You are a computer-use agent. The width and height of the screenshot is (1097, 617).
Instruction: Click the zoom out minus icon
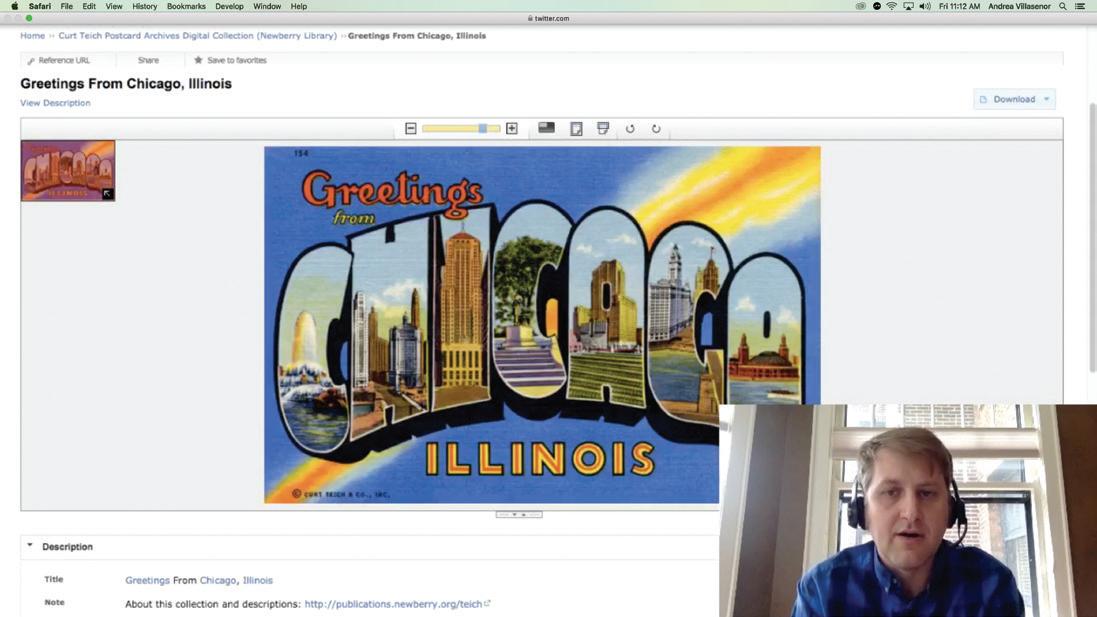click(411, 129)
